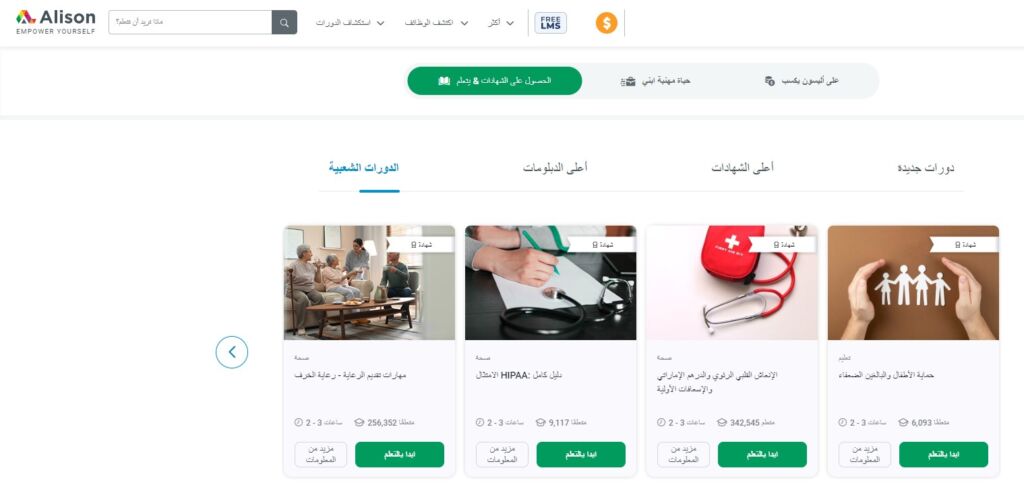Click the search magnifier icon
Viewport: 1024px width, 495px height.
284,22
